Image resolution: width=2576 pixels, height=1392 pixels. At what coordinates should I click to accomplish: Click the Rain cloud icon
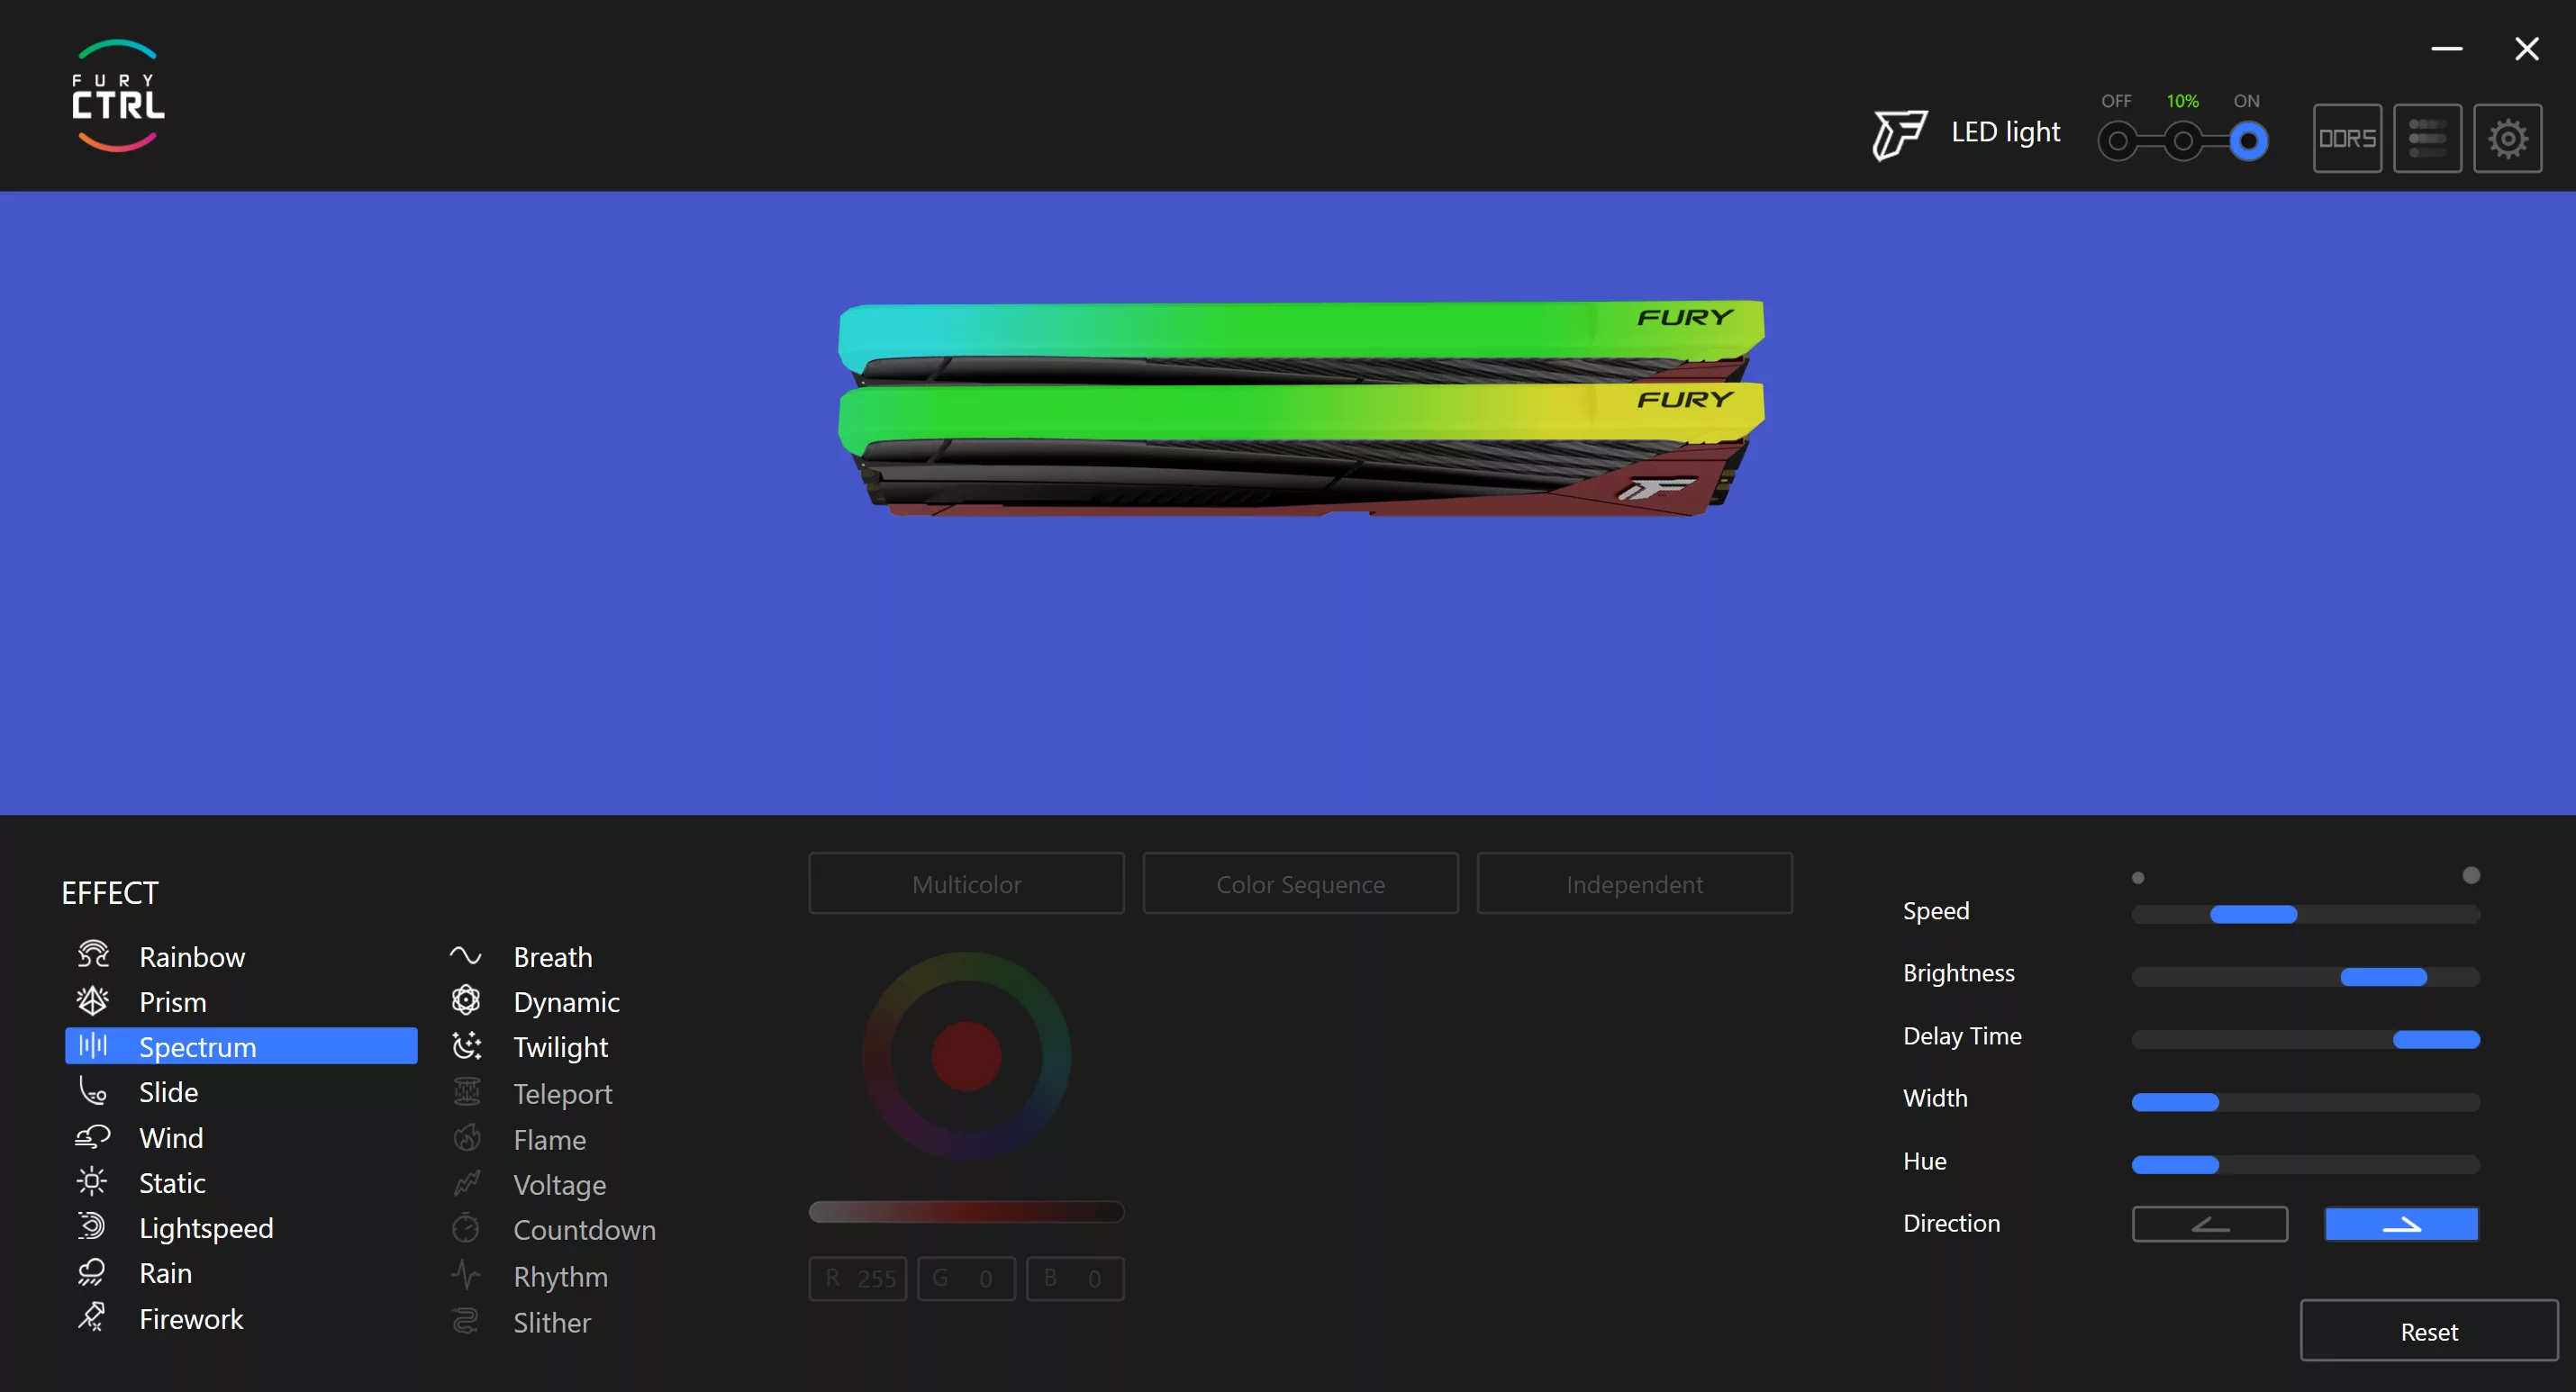pos(93,1272)
